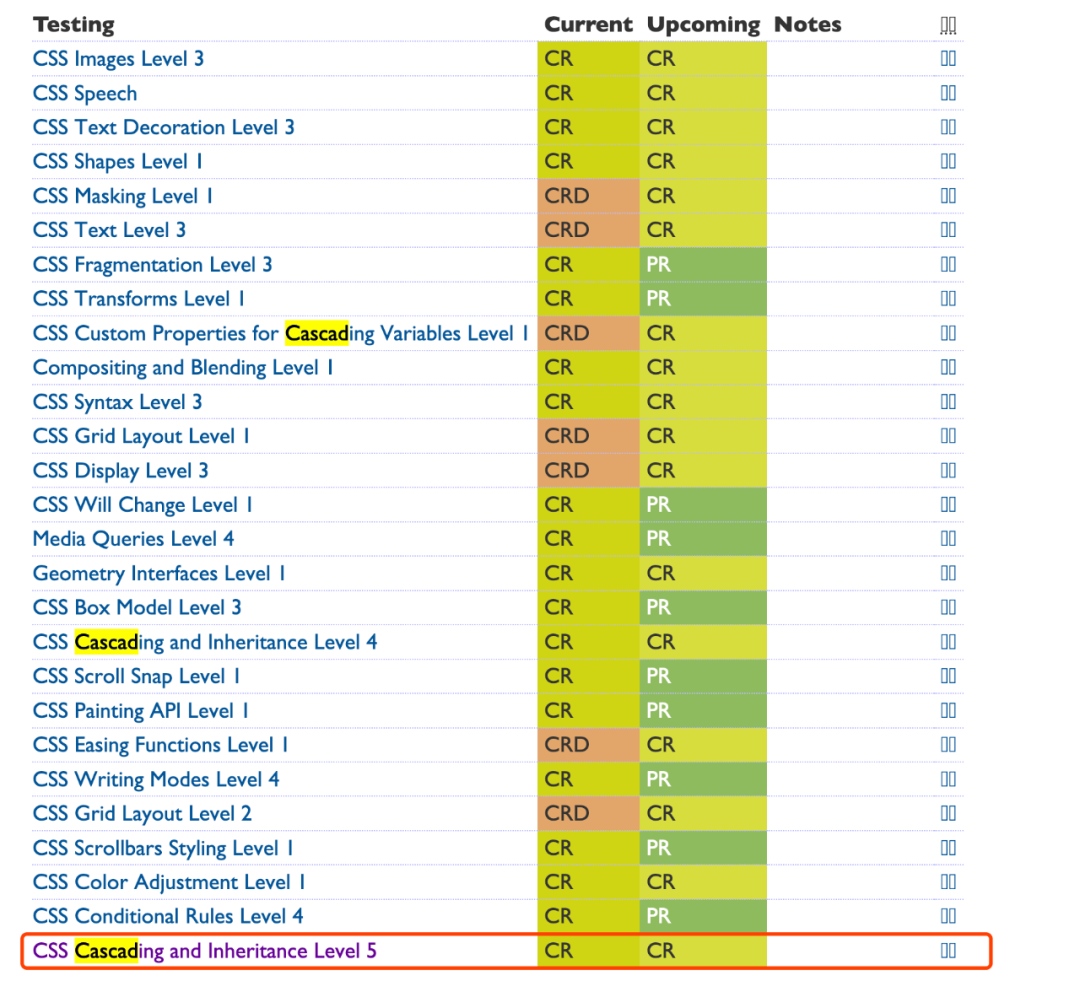Click the row-end icon for Compositing and Blending Level 1
The image size is (1080, 981).
click(948, 367)
